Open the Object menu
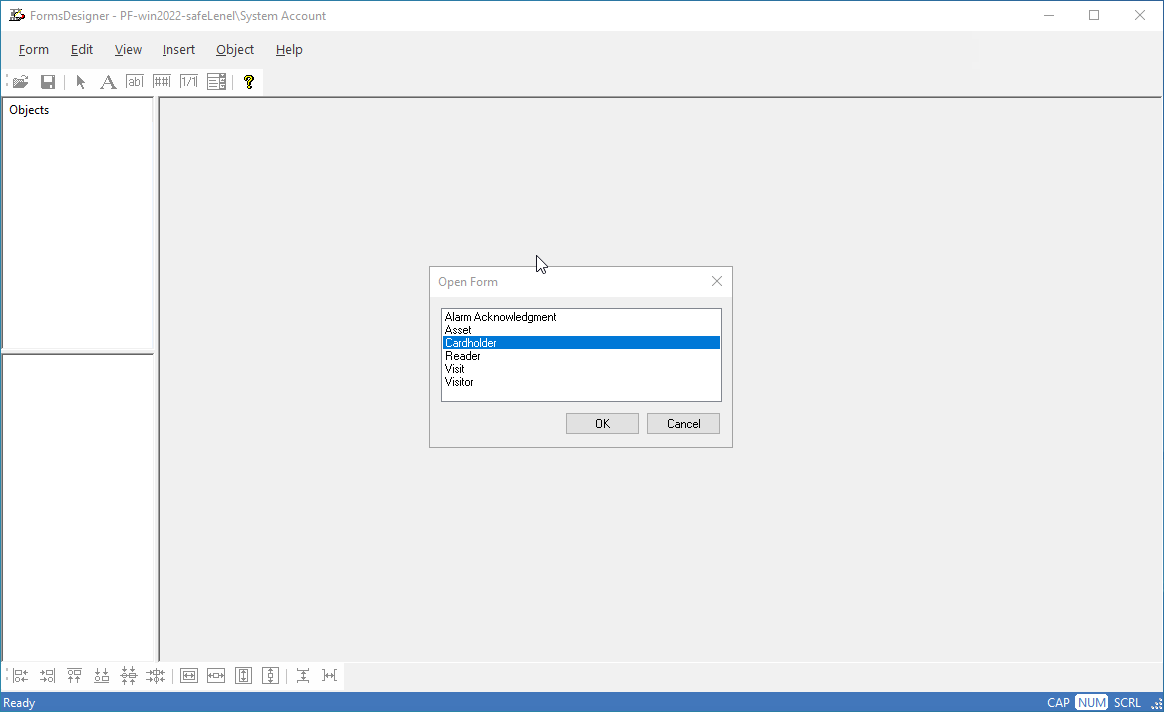 tap(235, 50)
